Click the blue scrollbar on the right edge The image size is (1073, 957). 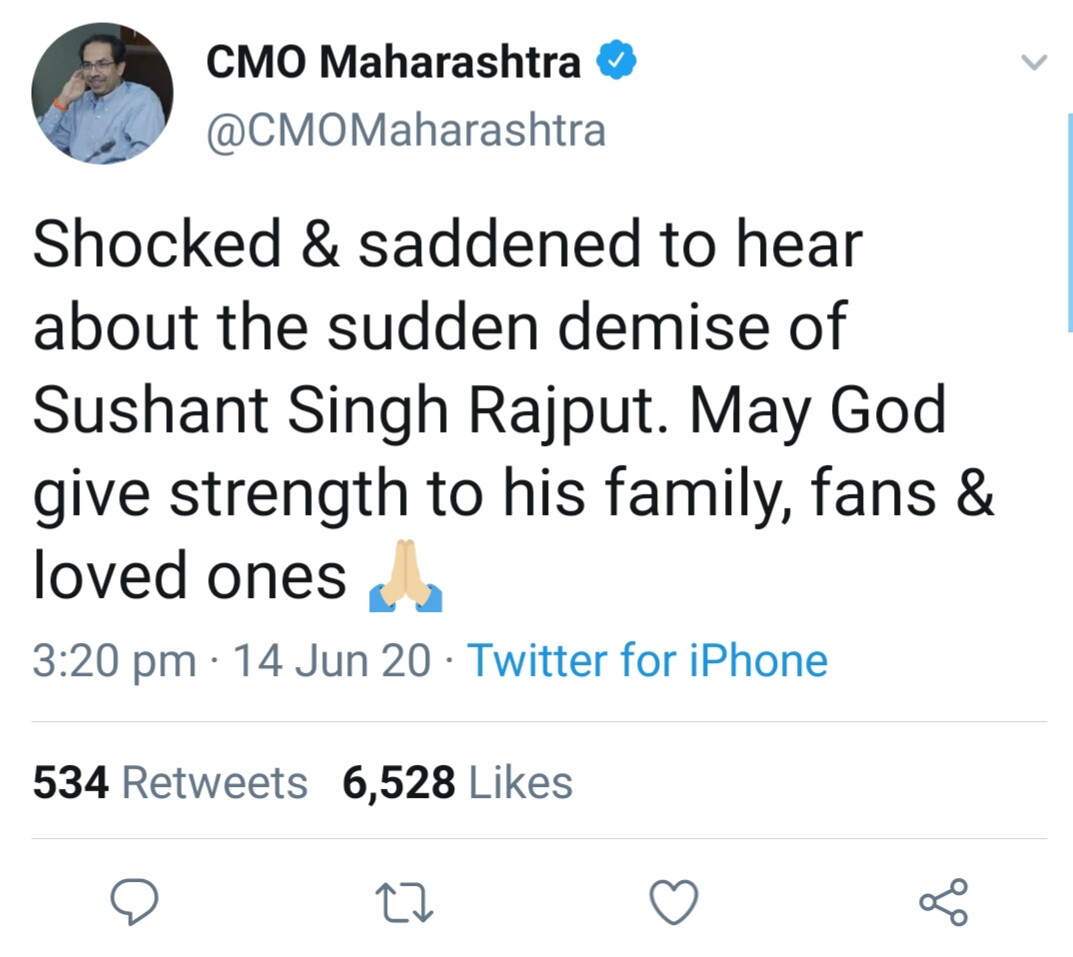click(x=1069, y=220)
